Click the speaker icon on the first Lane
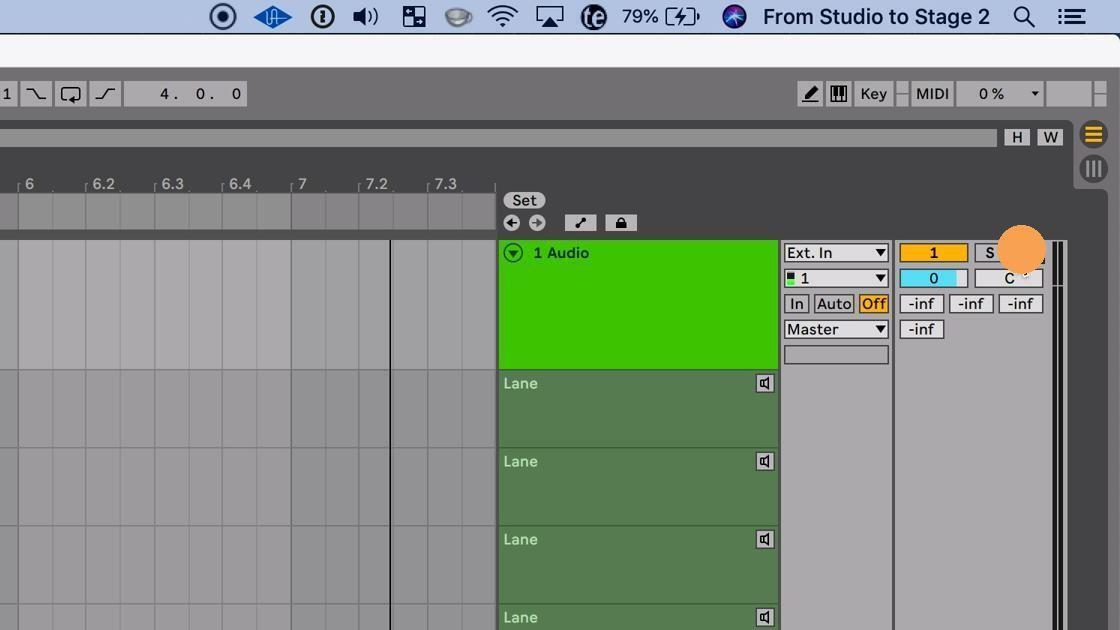The image size is (1120, 630). [764, 383]
